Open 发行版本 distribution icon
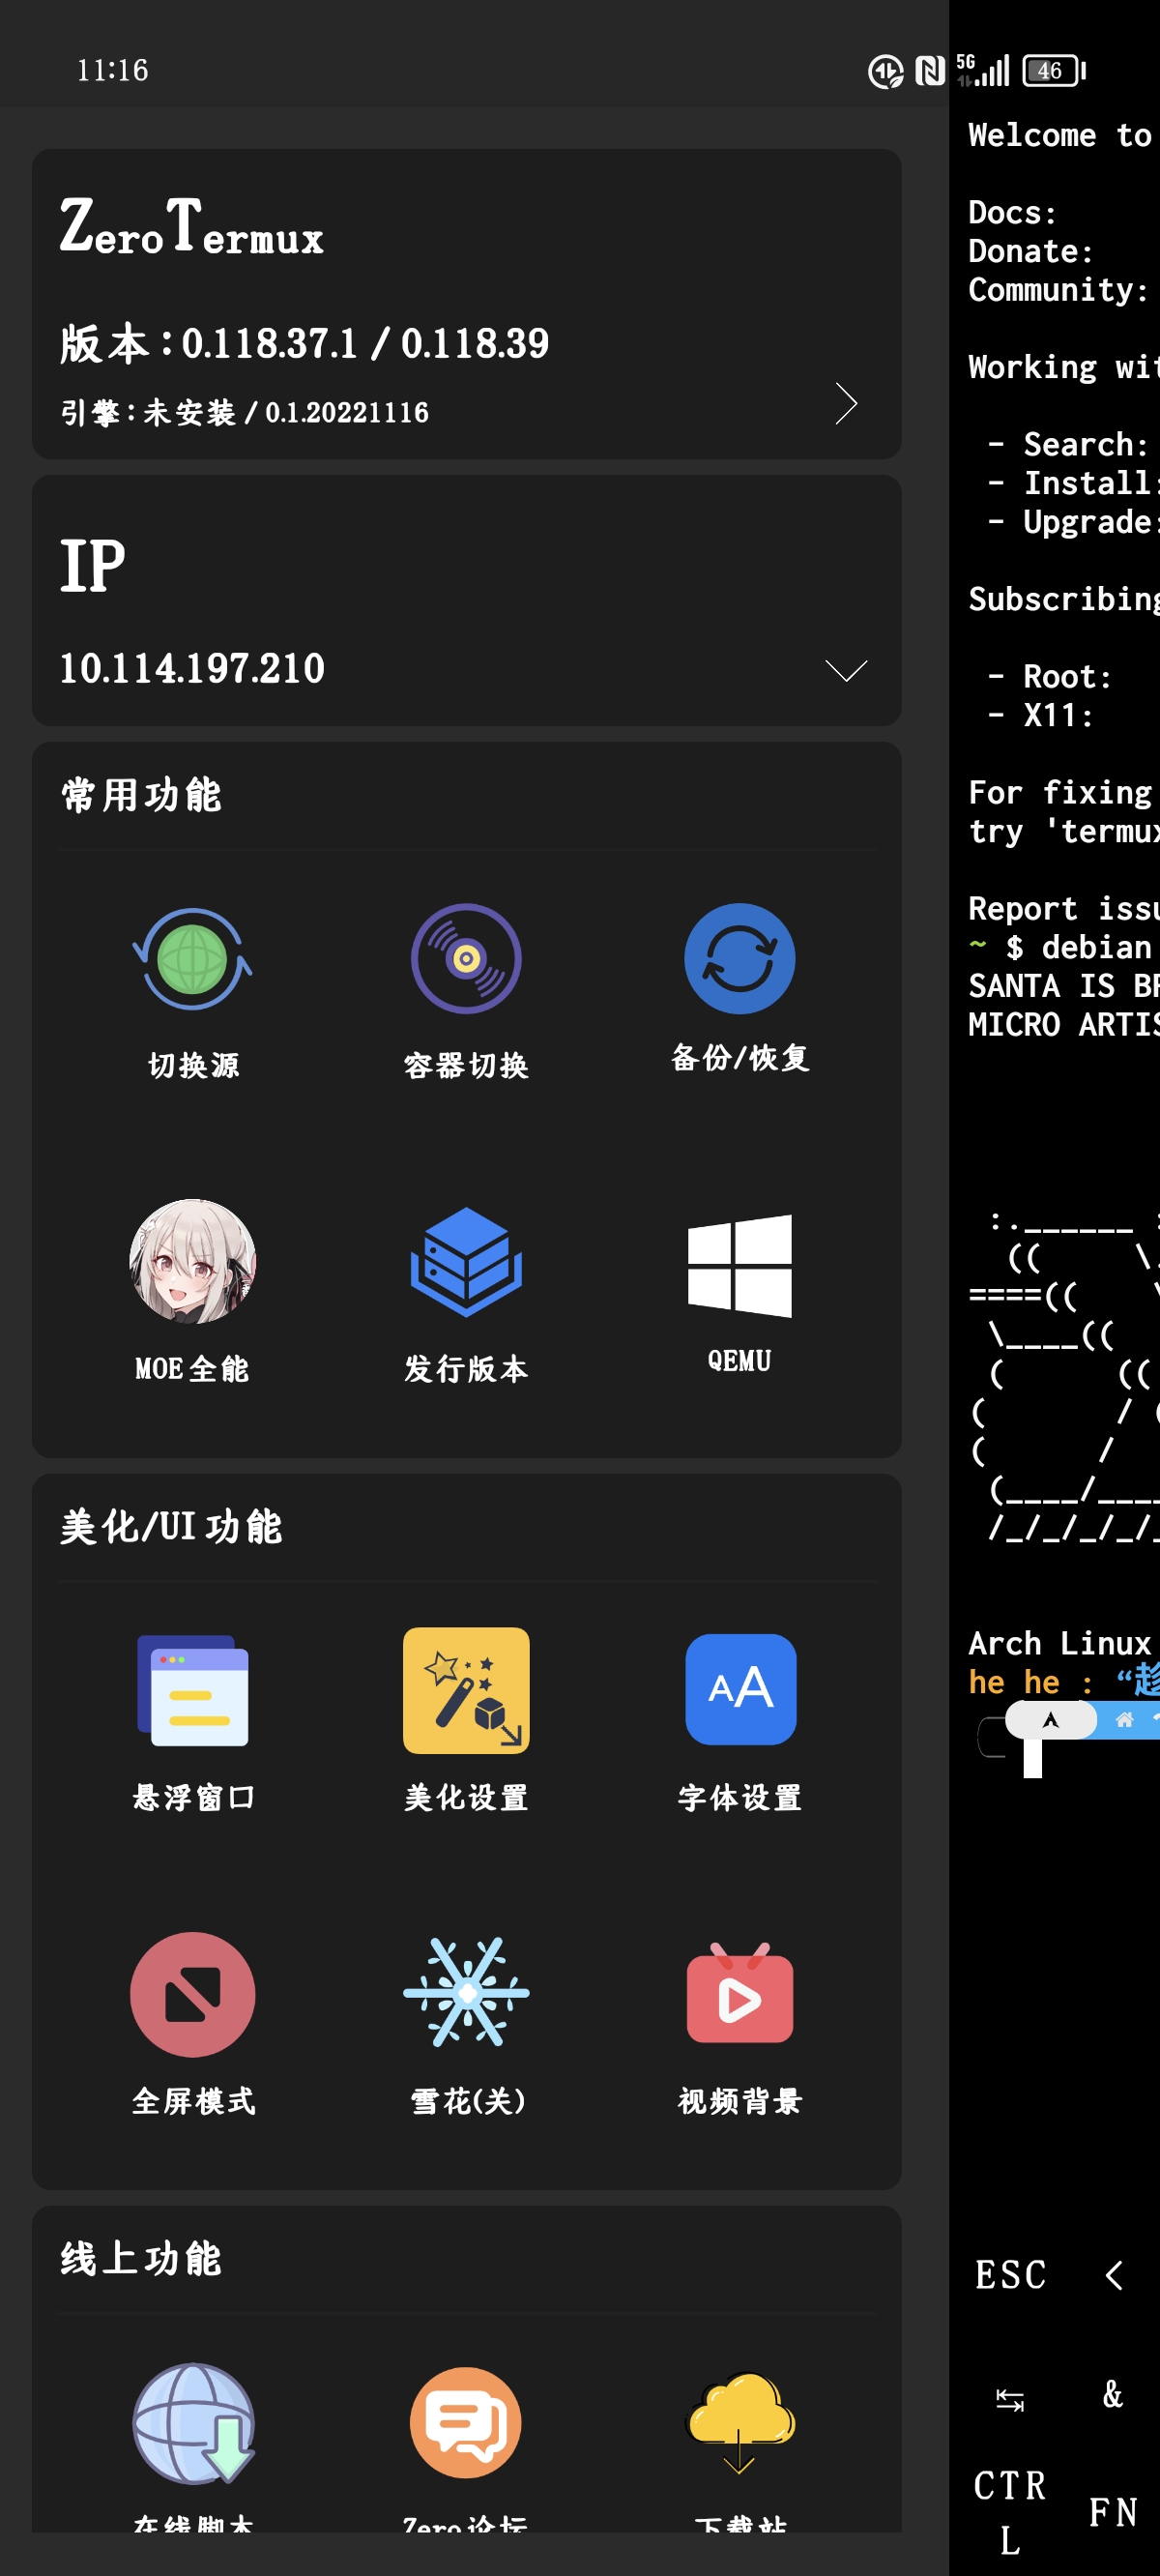This screenshot has height=2576, width=1160. [x=466, y=1262]
